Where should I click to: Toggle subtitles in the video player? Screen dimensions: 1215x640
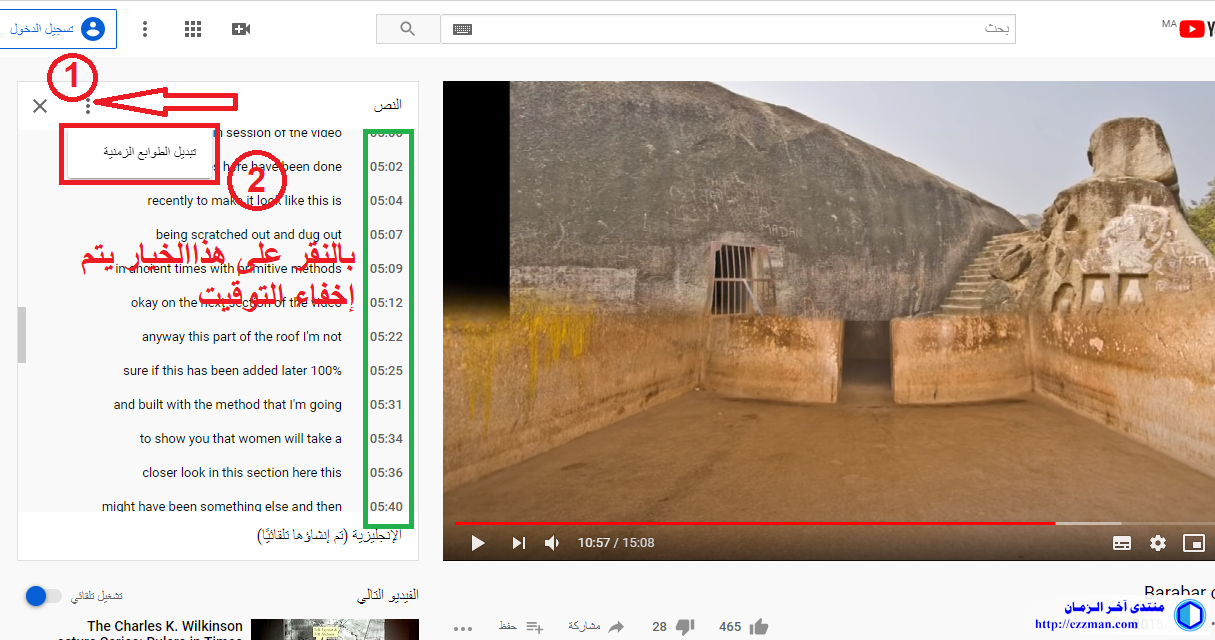click(1122, 543)
